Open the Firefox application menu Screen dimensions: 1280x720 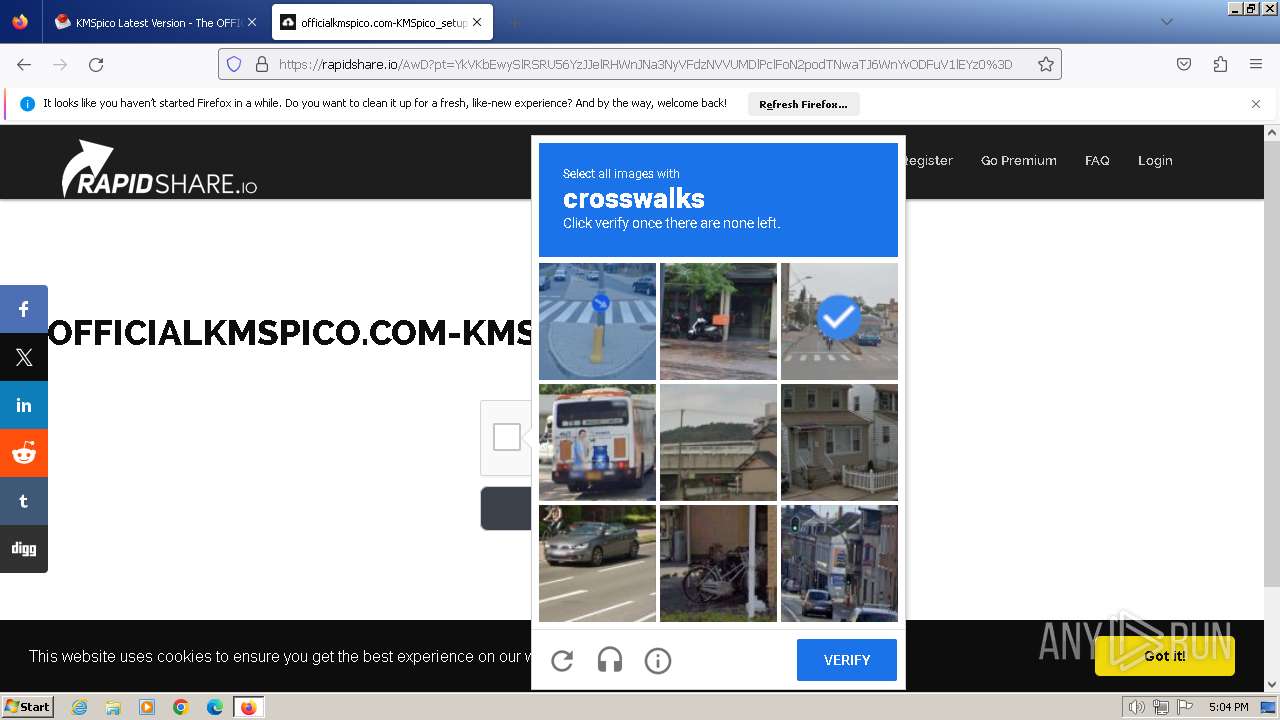pyautogui.click(x=1256, y=64)
